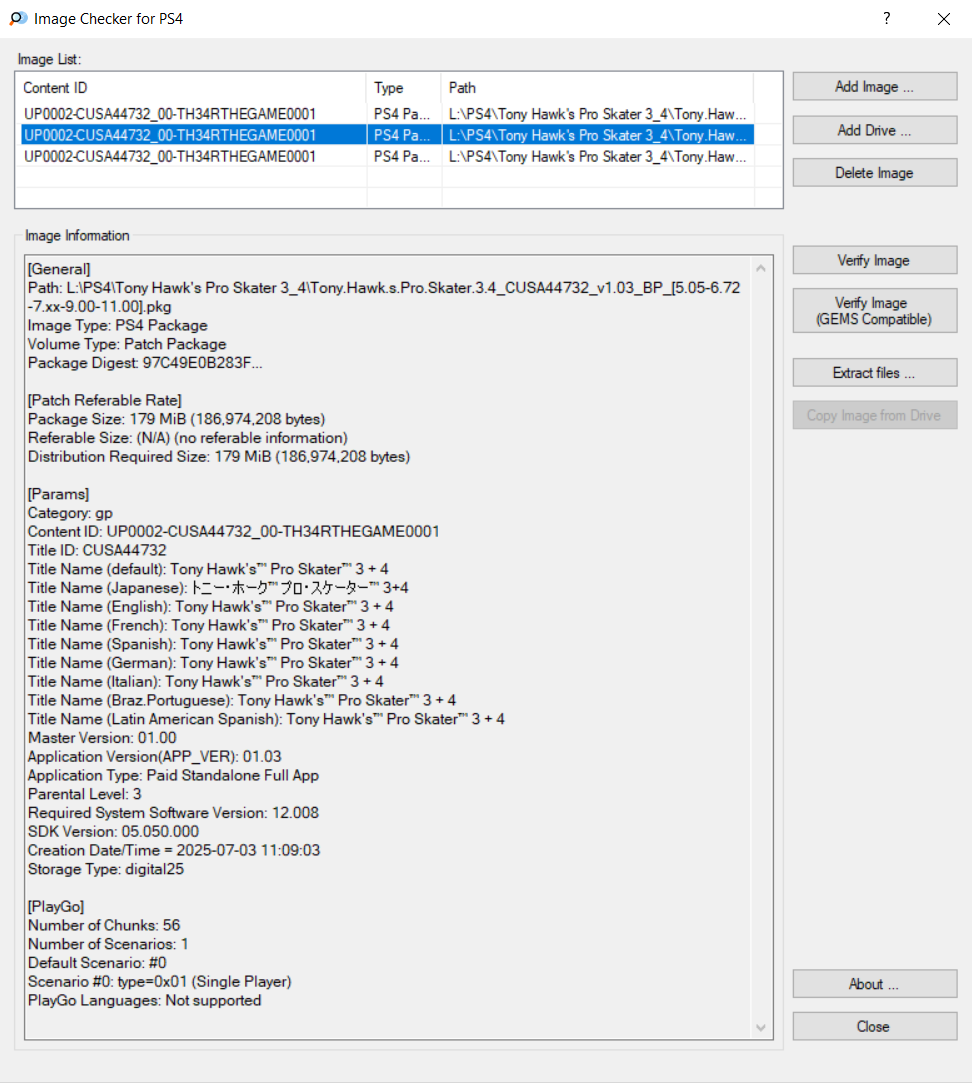Click the Distribution Required Size line
Screen dimensions: 972x1083
click(219, 457)
